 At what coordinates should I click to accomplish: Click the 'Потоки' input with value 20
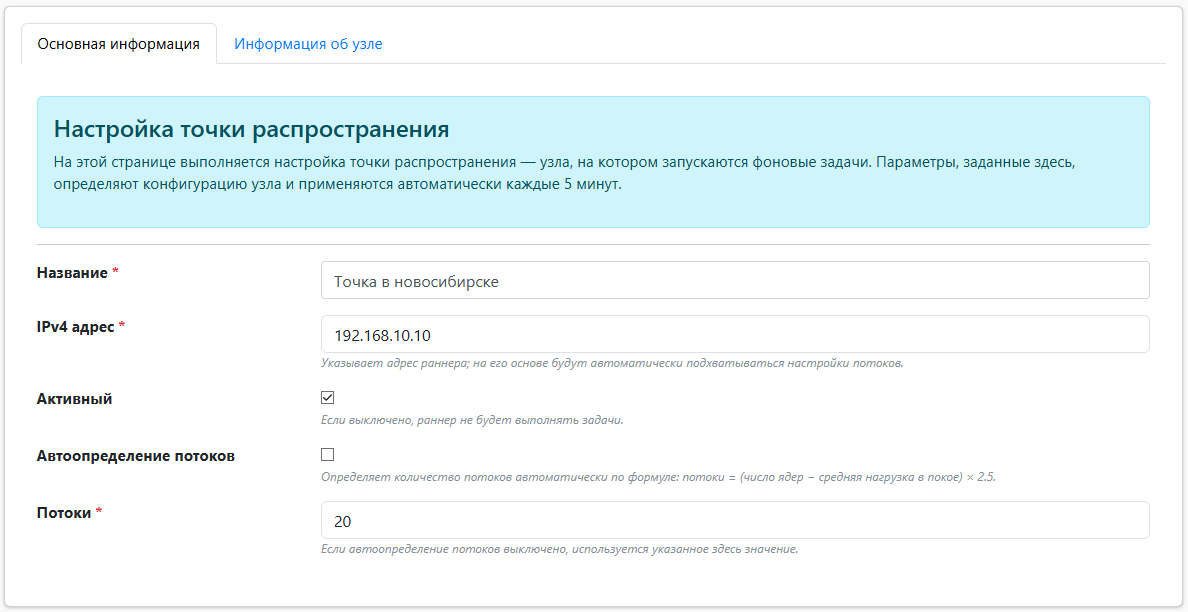point(734,521)
